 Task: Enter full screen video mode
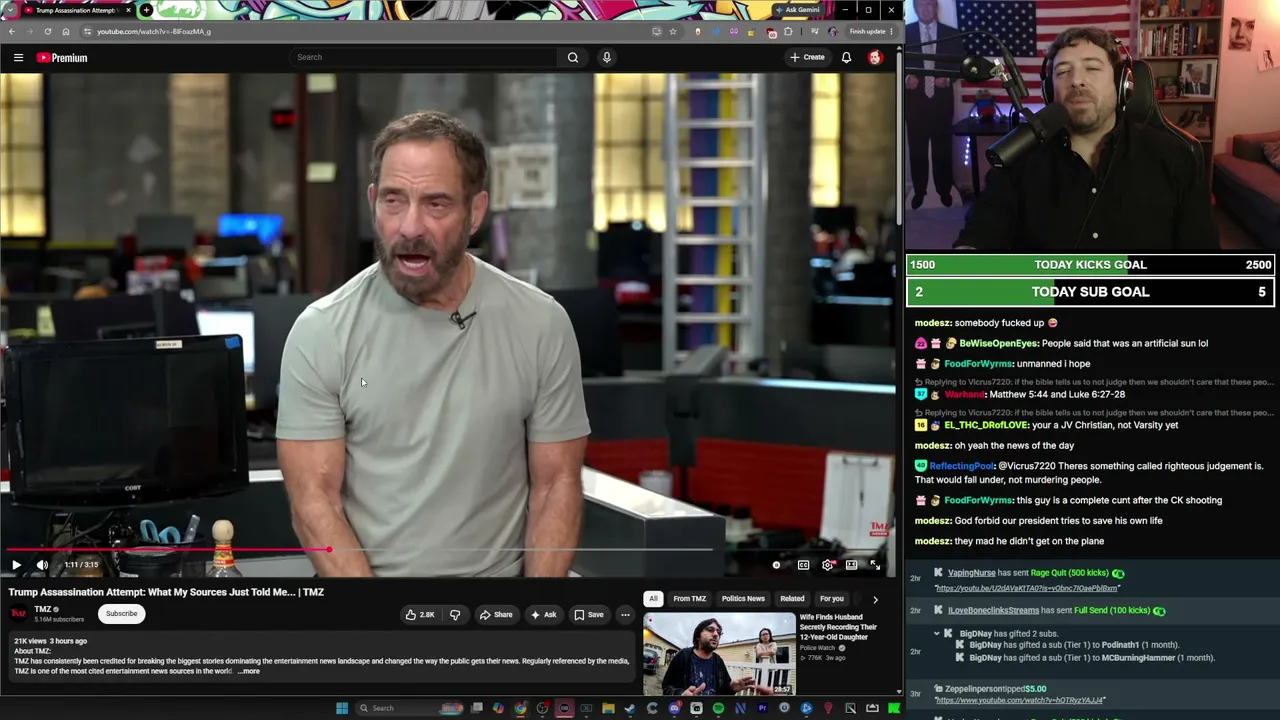875,565
